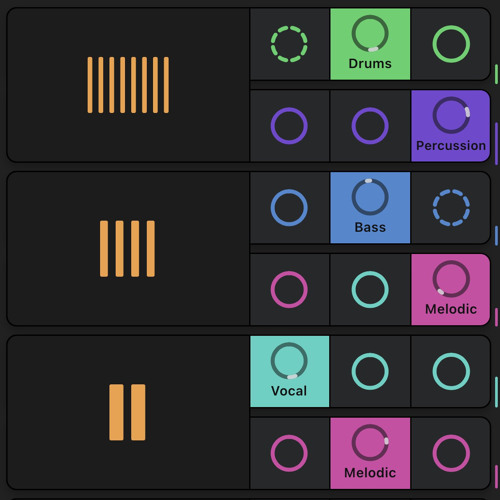Image resolution: width=500 pixels, height=500 pixels.
Task: Tap middle teal loop next to Vocal
Action: pos(370,371)
